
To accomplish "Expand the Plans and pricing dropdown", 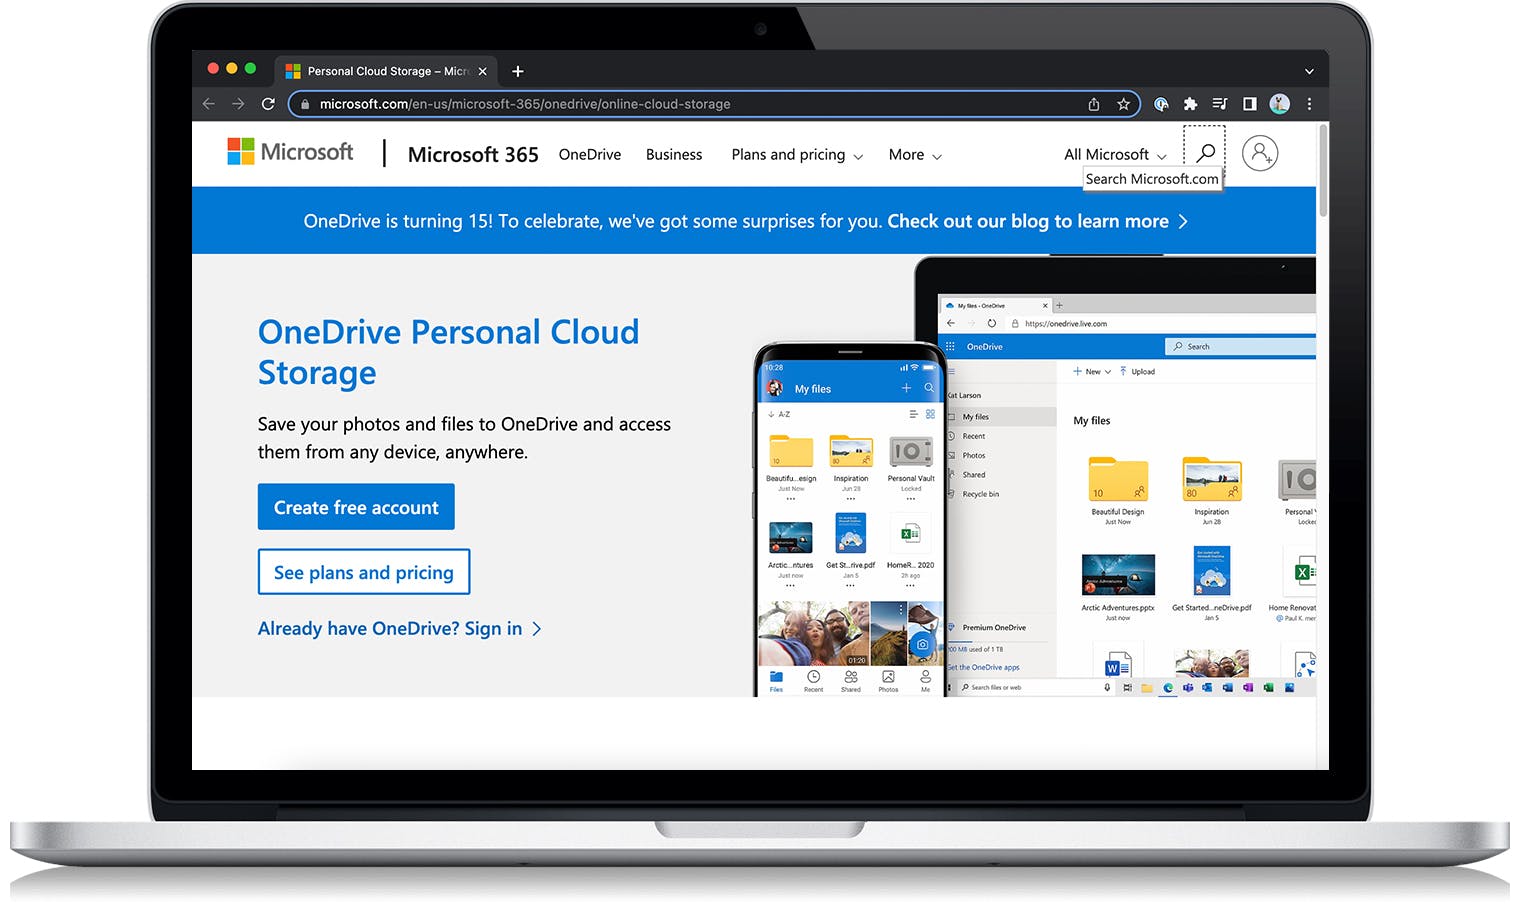I will click(796, 155).
